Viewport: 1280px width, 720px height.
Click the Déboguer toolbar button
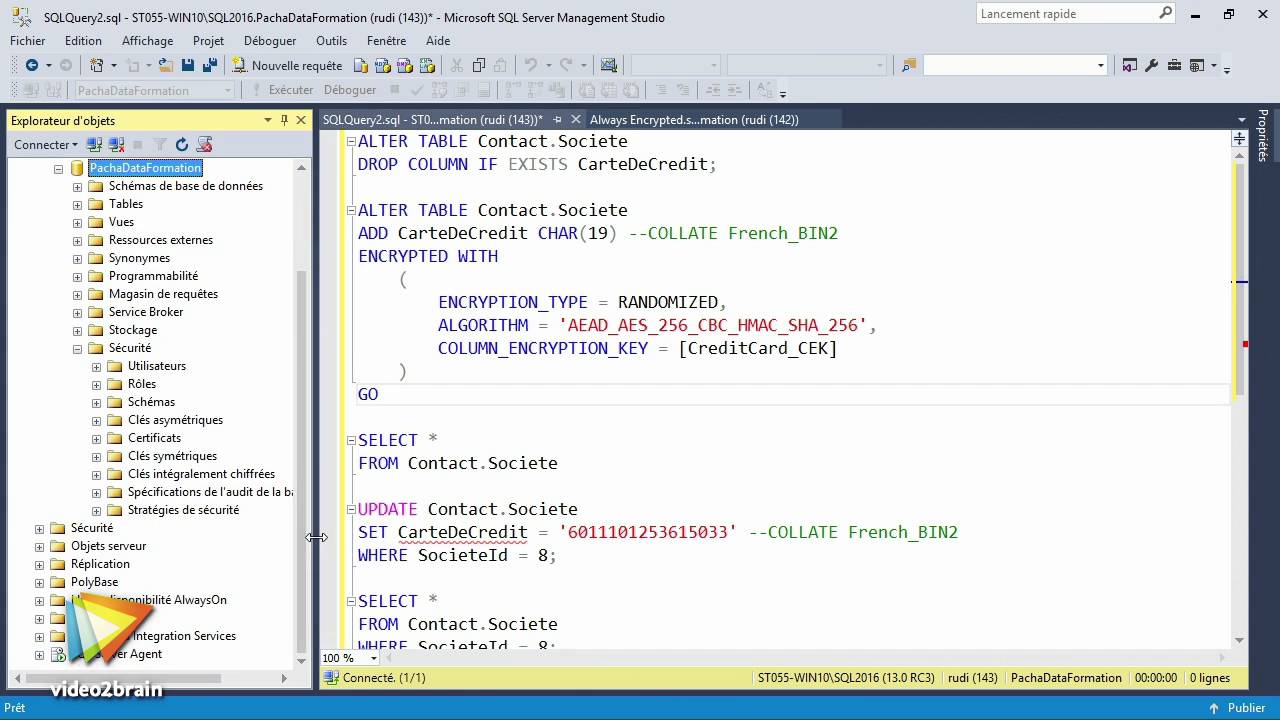(x=350, y=90)
